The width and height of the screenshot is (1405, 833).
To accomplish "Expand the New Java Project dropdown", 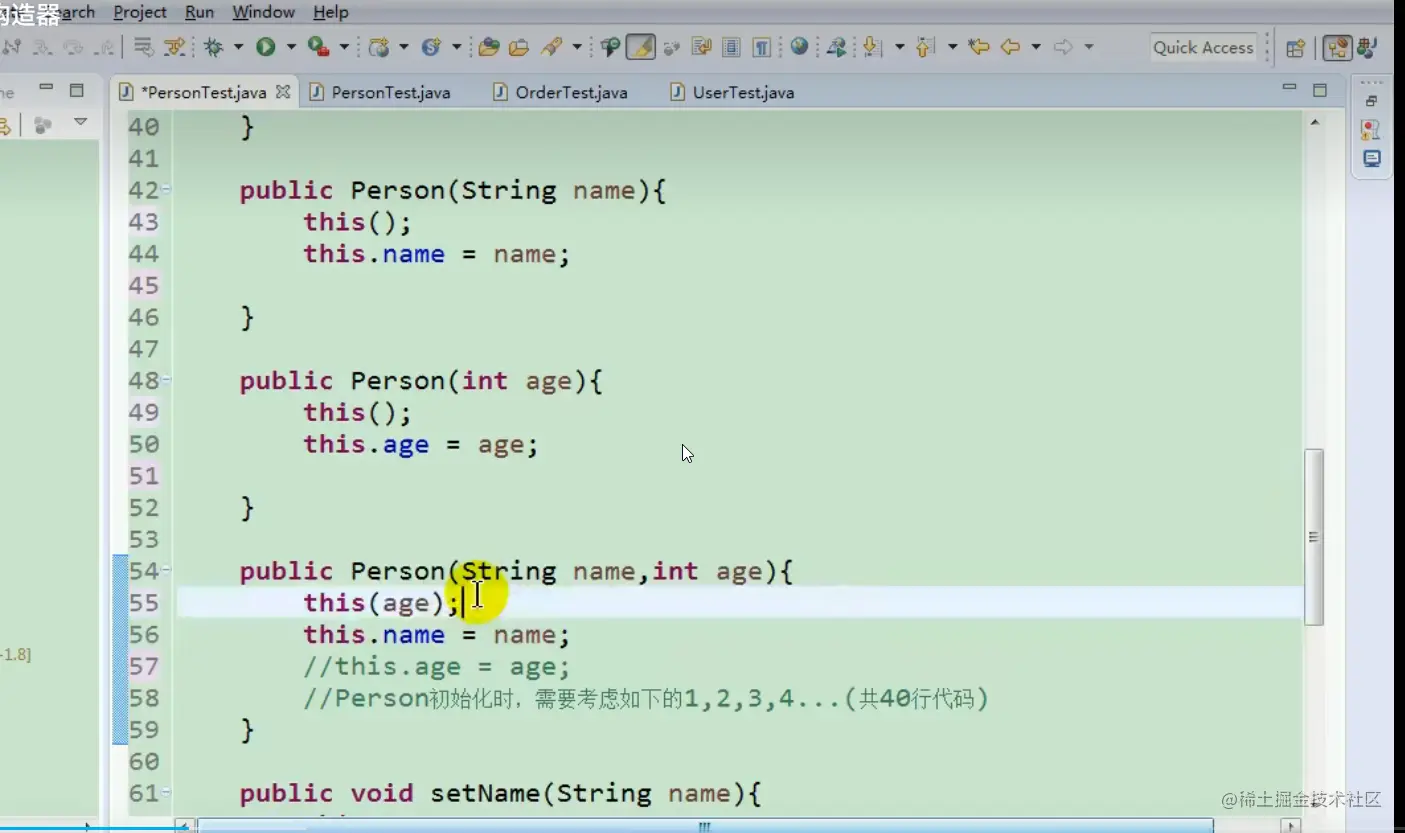I will [x=404, y=47].
